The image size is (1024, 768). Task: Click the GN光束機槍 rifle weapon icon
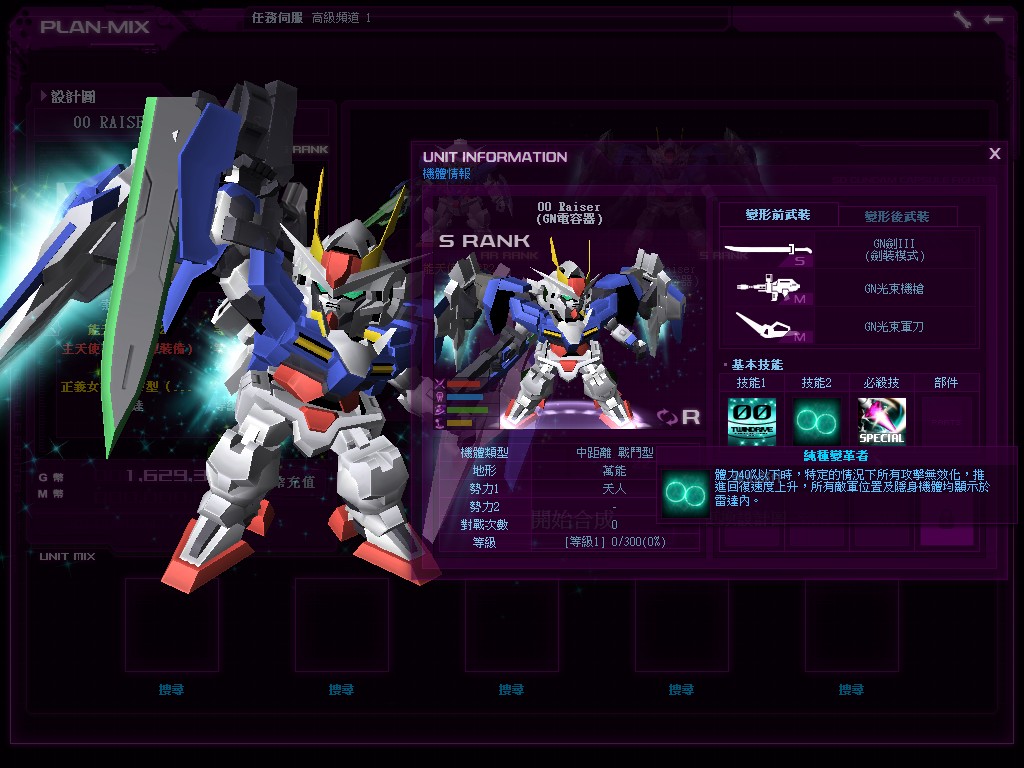pyautogui.click(x=771, y=289)
